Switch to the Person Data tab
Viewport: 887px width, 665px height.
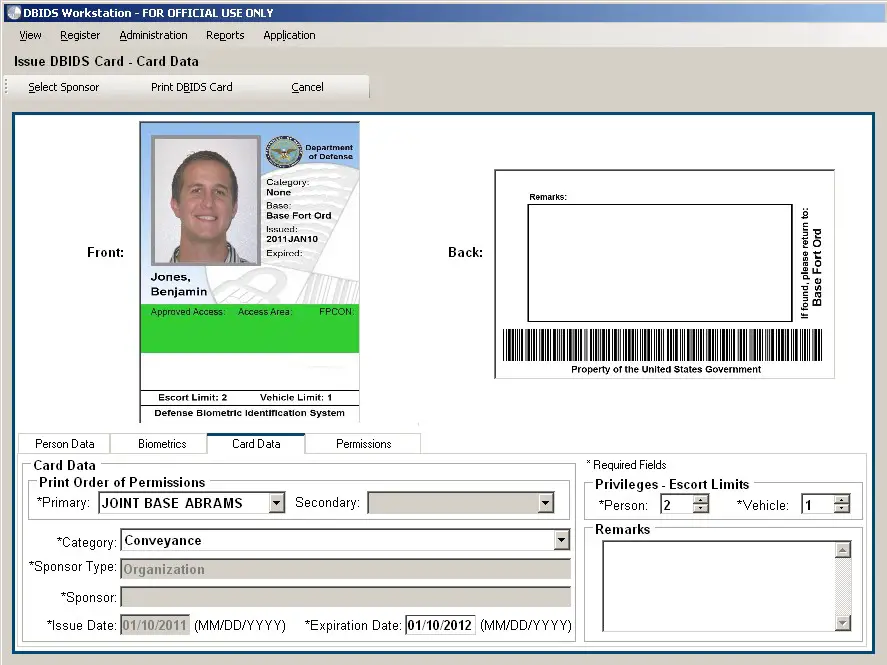coord(64,443)
